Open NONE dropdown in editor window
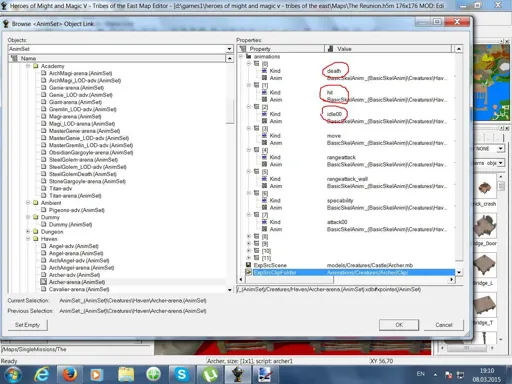This screenshot has width=512, height=384. click(500, 148)
